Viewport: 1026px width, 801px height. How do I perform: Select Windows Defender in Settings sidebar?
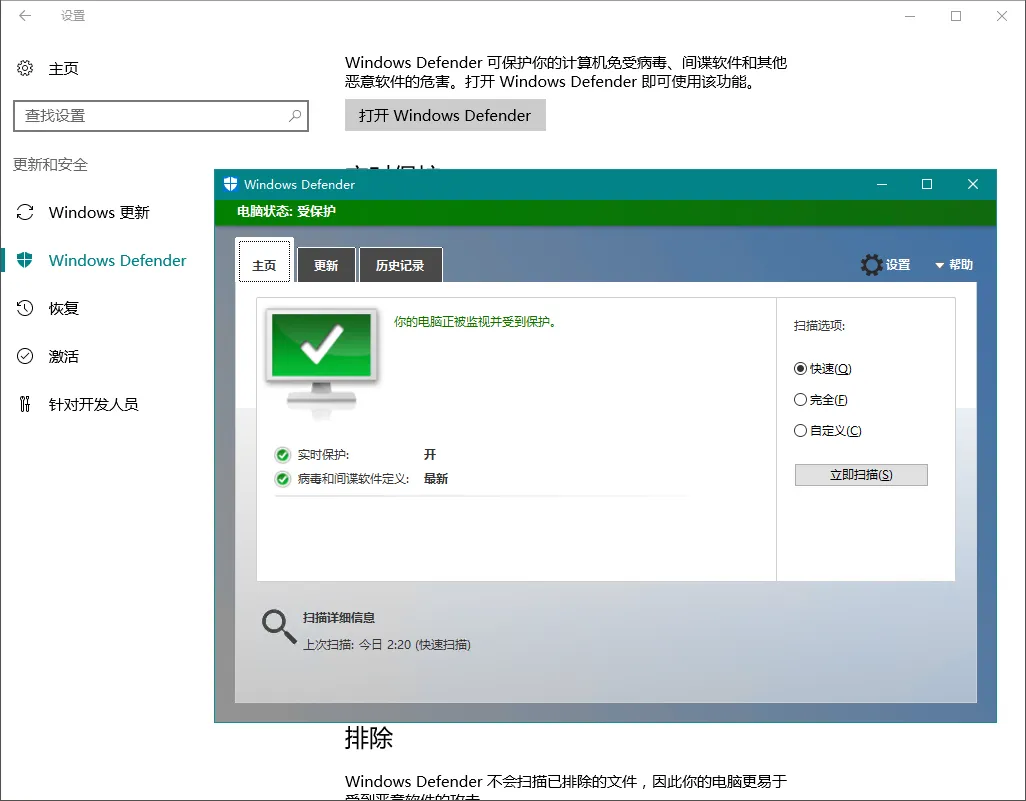[x=117, y=260]
